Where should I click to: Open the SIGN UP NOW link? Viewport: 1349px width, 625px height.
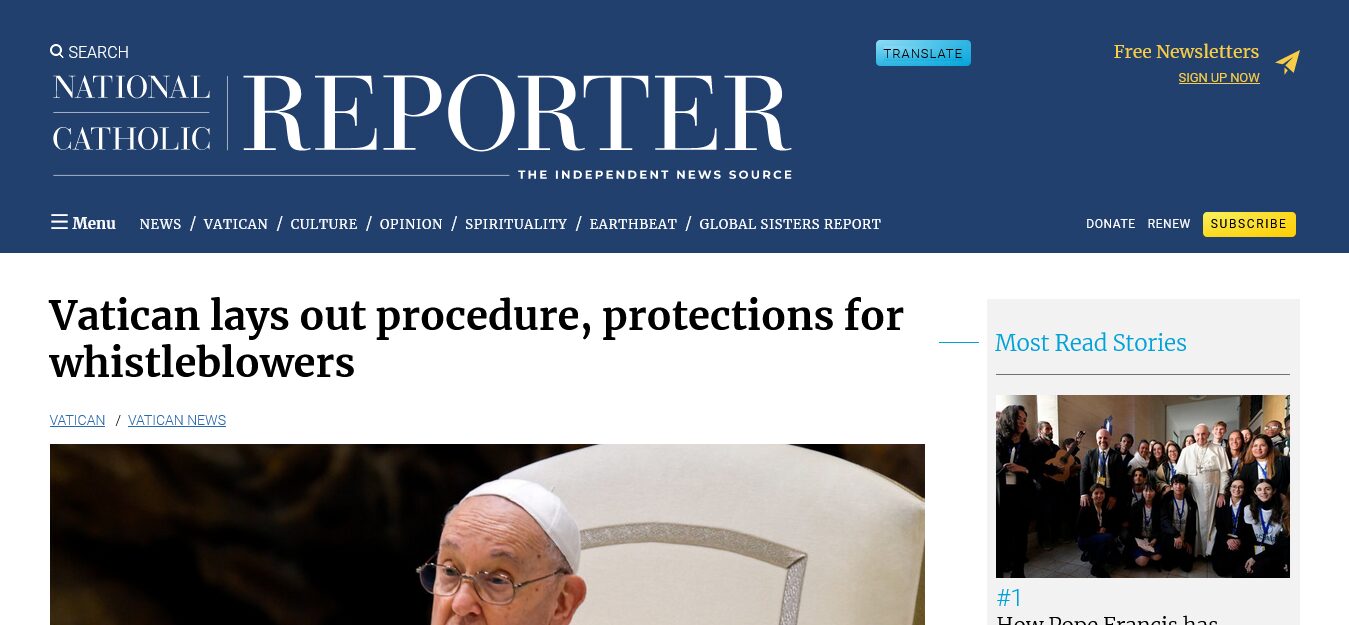(1219, 78)
